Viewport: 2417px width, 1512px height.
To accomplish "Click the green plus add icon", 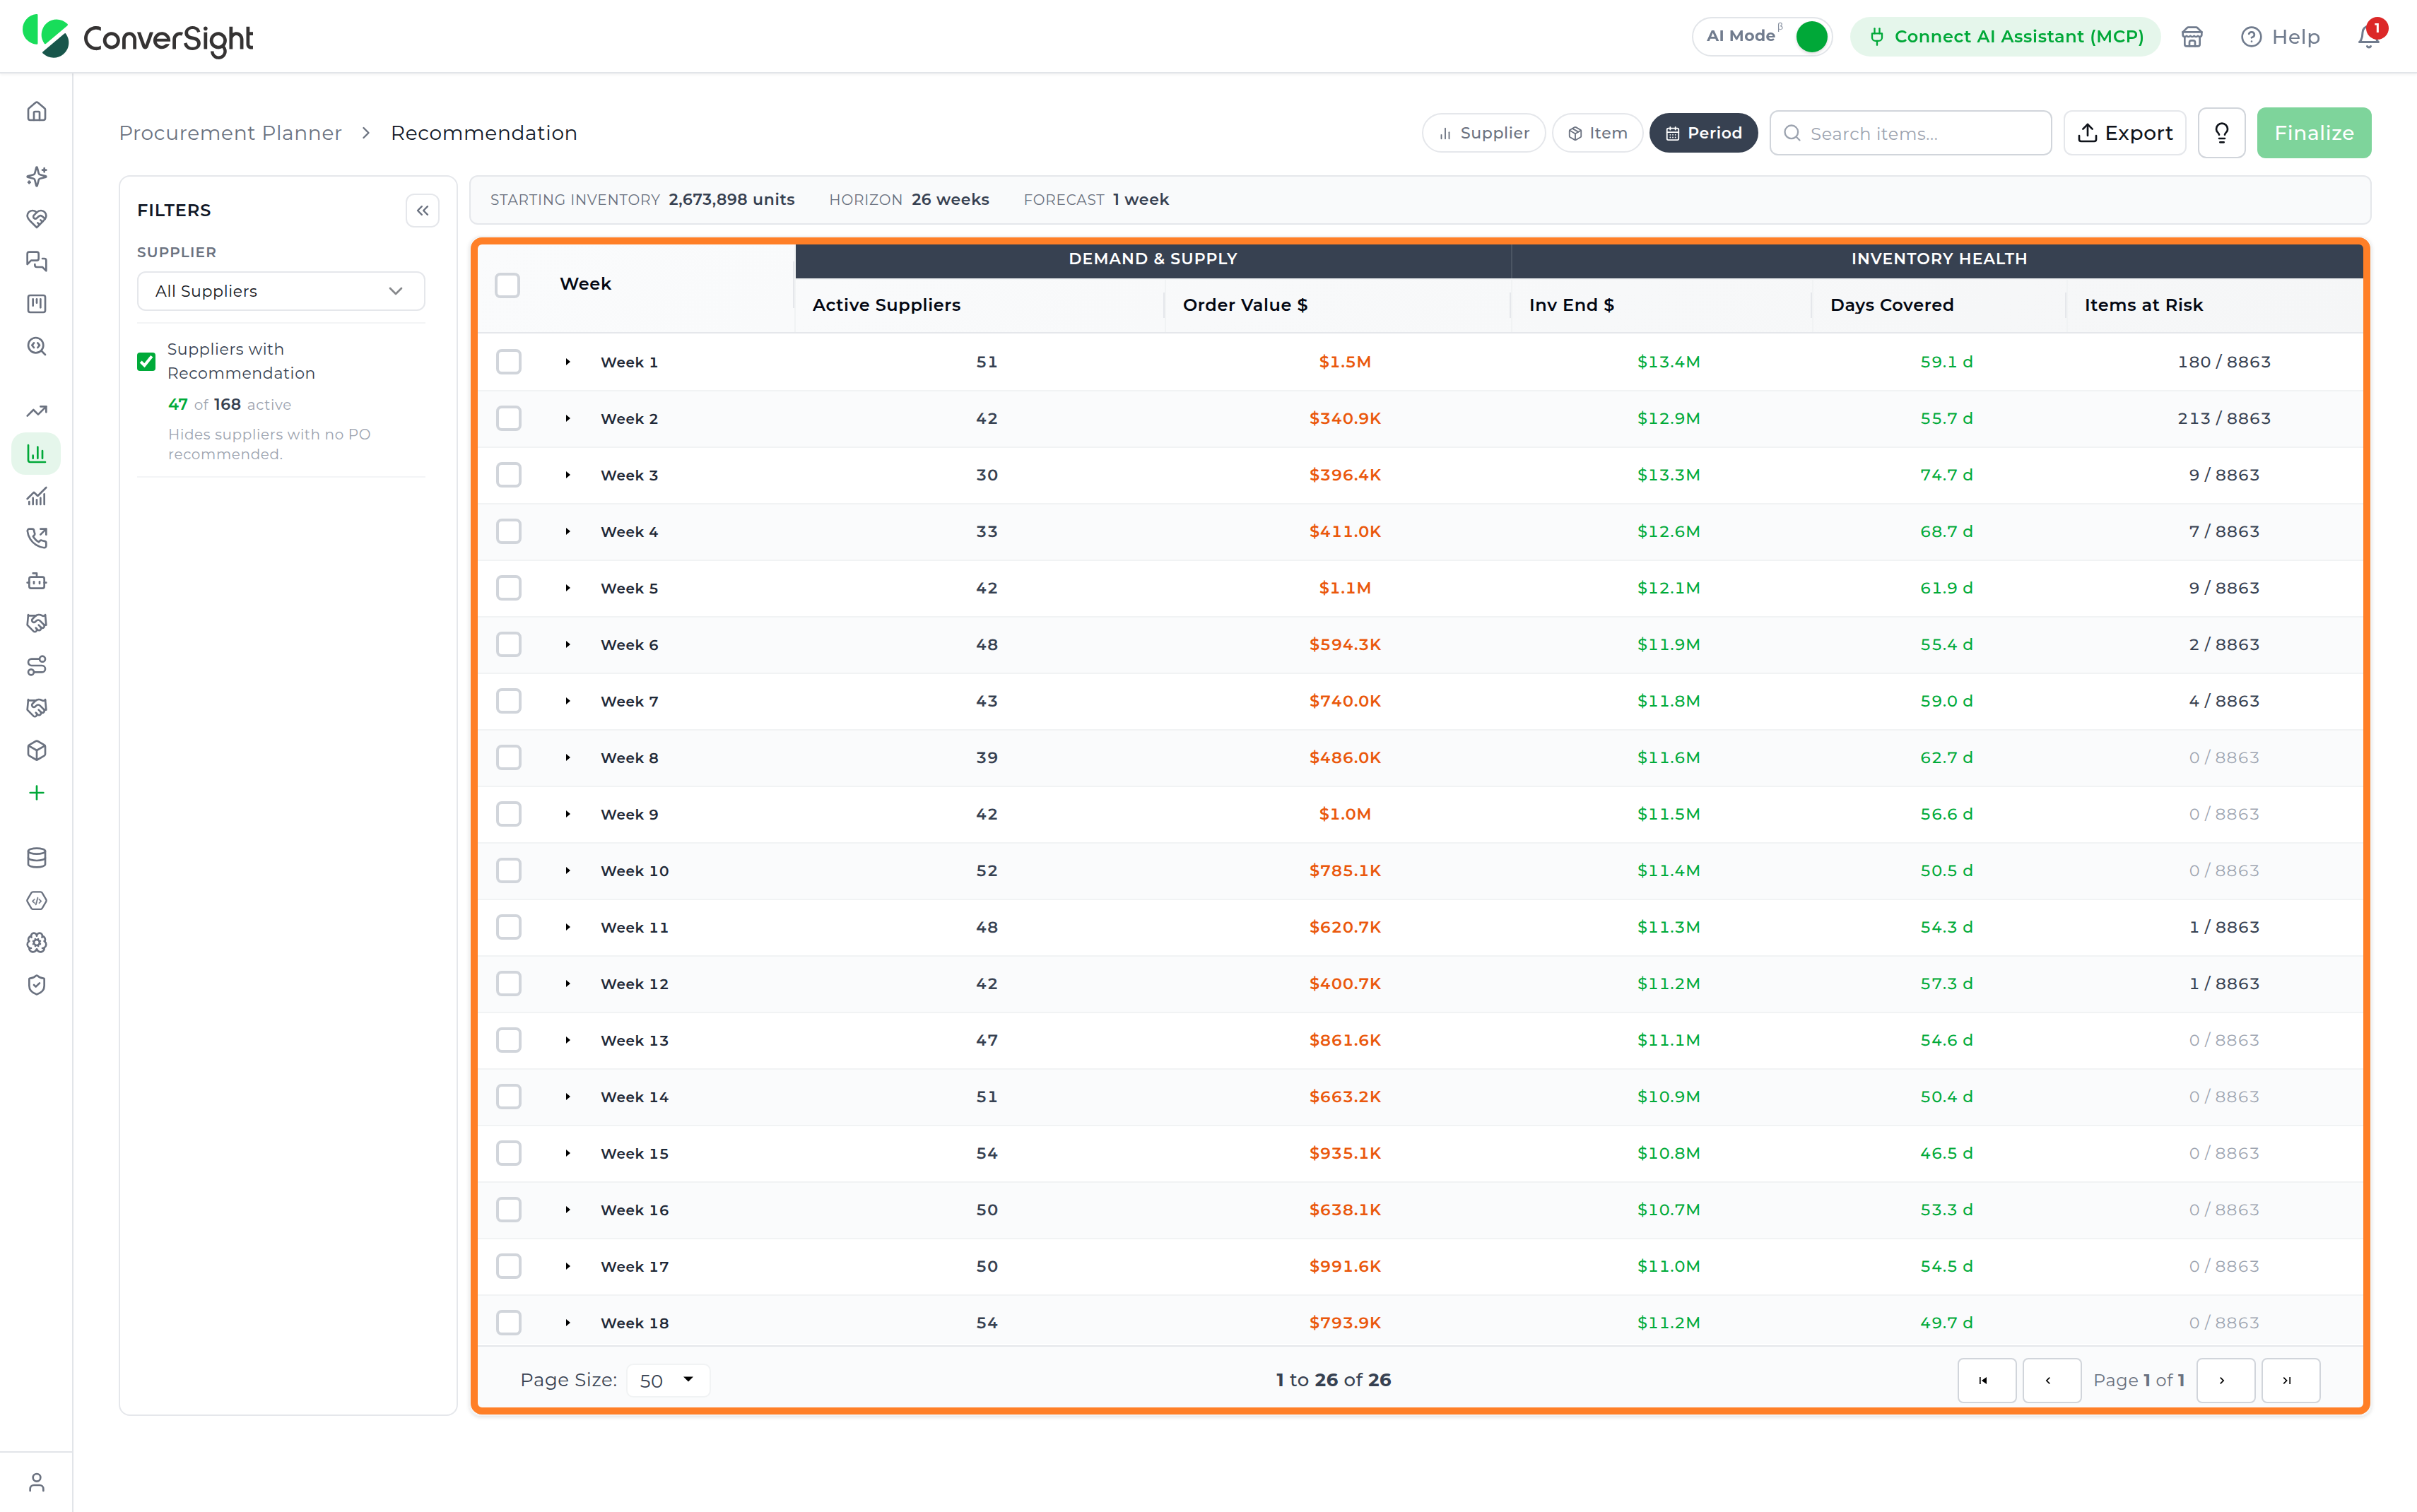I will point(37,793).
